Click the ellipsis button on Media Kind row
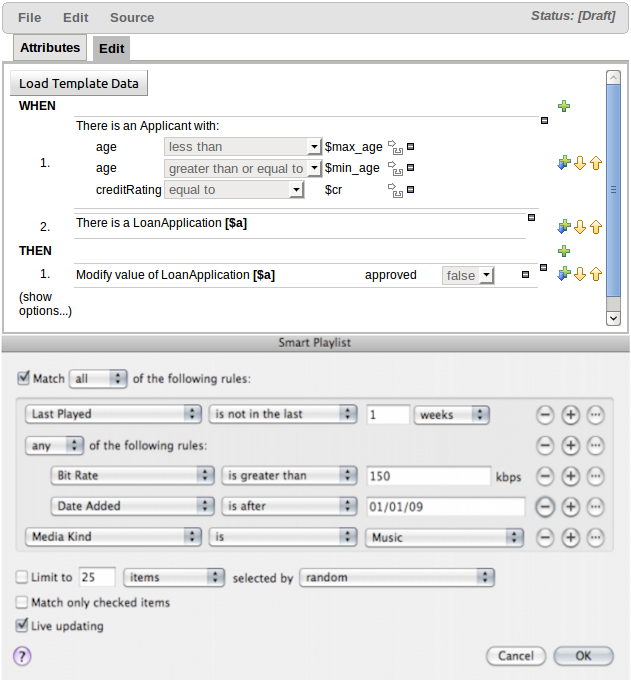Screen dimensions: 631x680 (x=595, y=537)
